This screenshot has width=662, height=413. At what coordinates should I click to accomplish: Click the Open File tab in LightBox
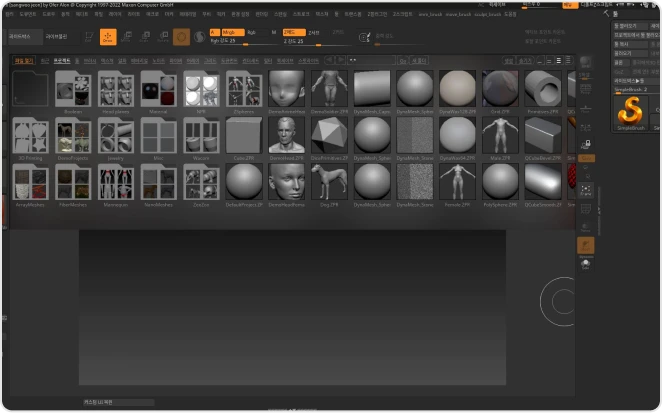point(24,61)
